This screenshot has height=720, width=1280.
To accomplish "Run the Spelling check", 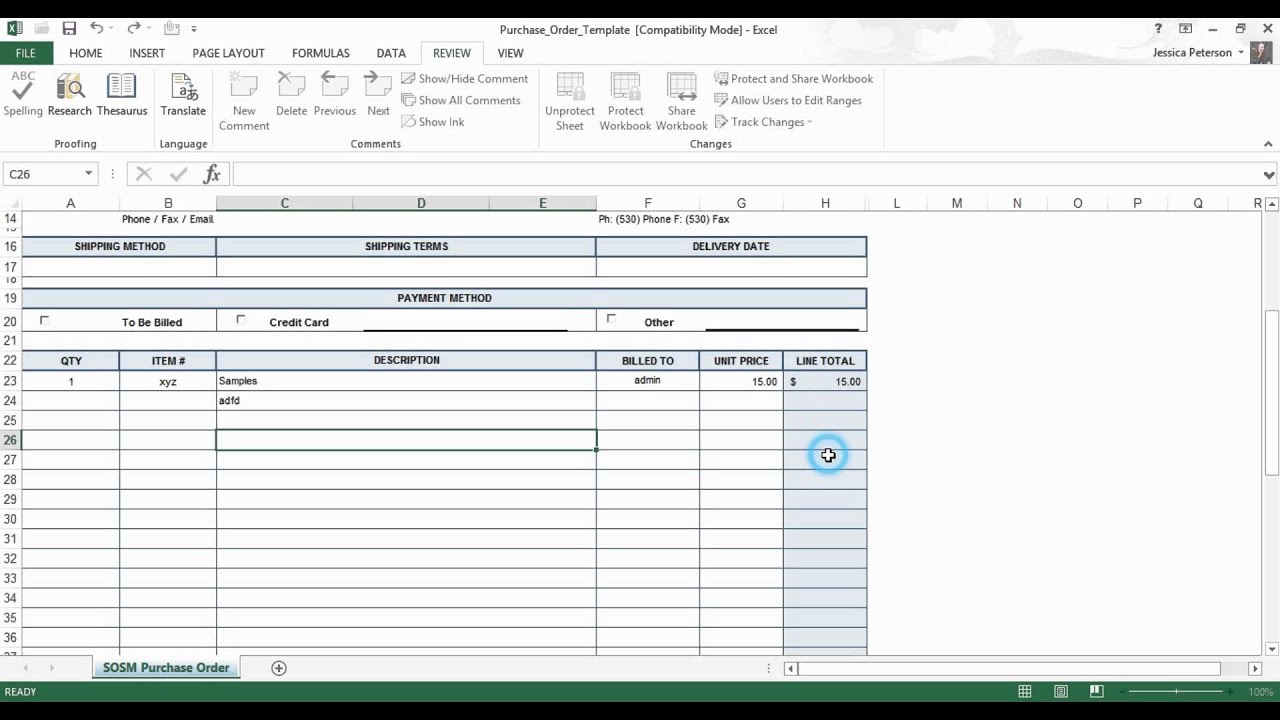I will point(23,95).
